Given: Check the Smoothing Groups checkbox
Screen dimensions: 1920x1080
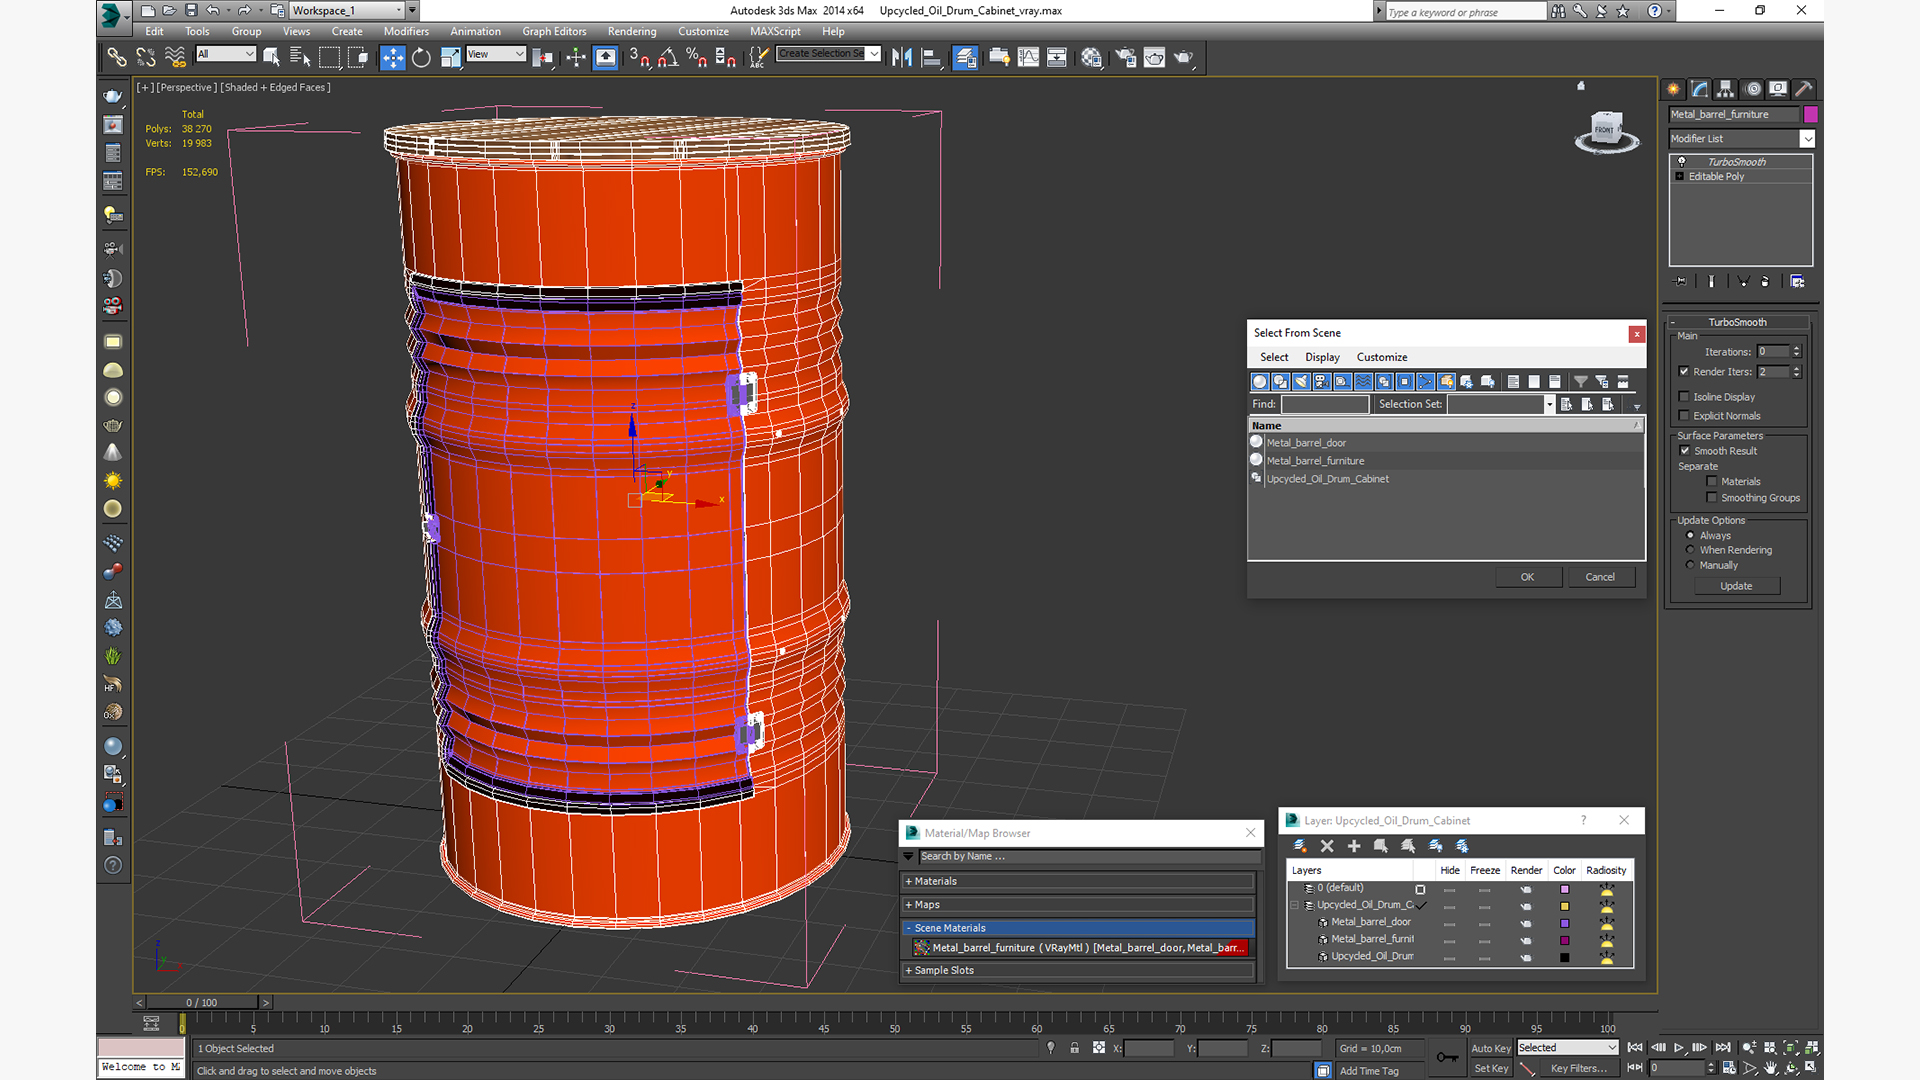Looking at the screenshot, I should point(1712,498).
